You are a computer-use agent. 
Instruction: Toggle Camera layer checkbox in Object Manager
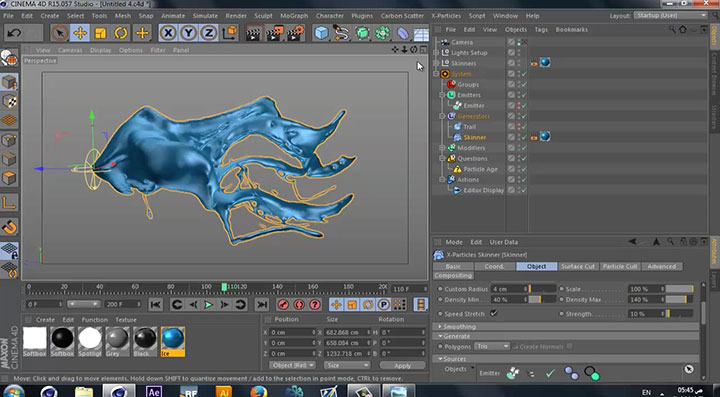pyautogui.click(x=511, y=42)
